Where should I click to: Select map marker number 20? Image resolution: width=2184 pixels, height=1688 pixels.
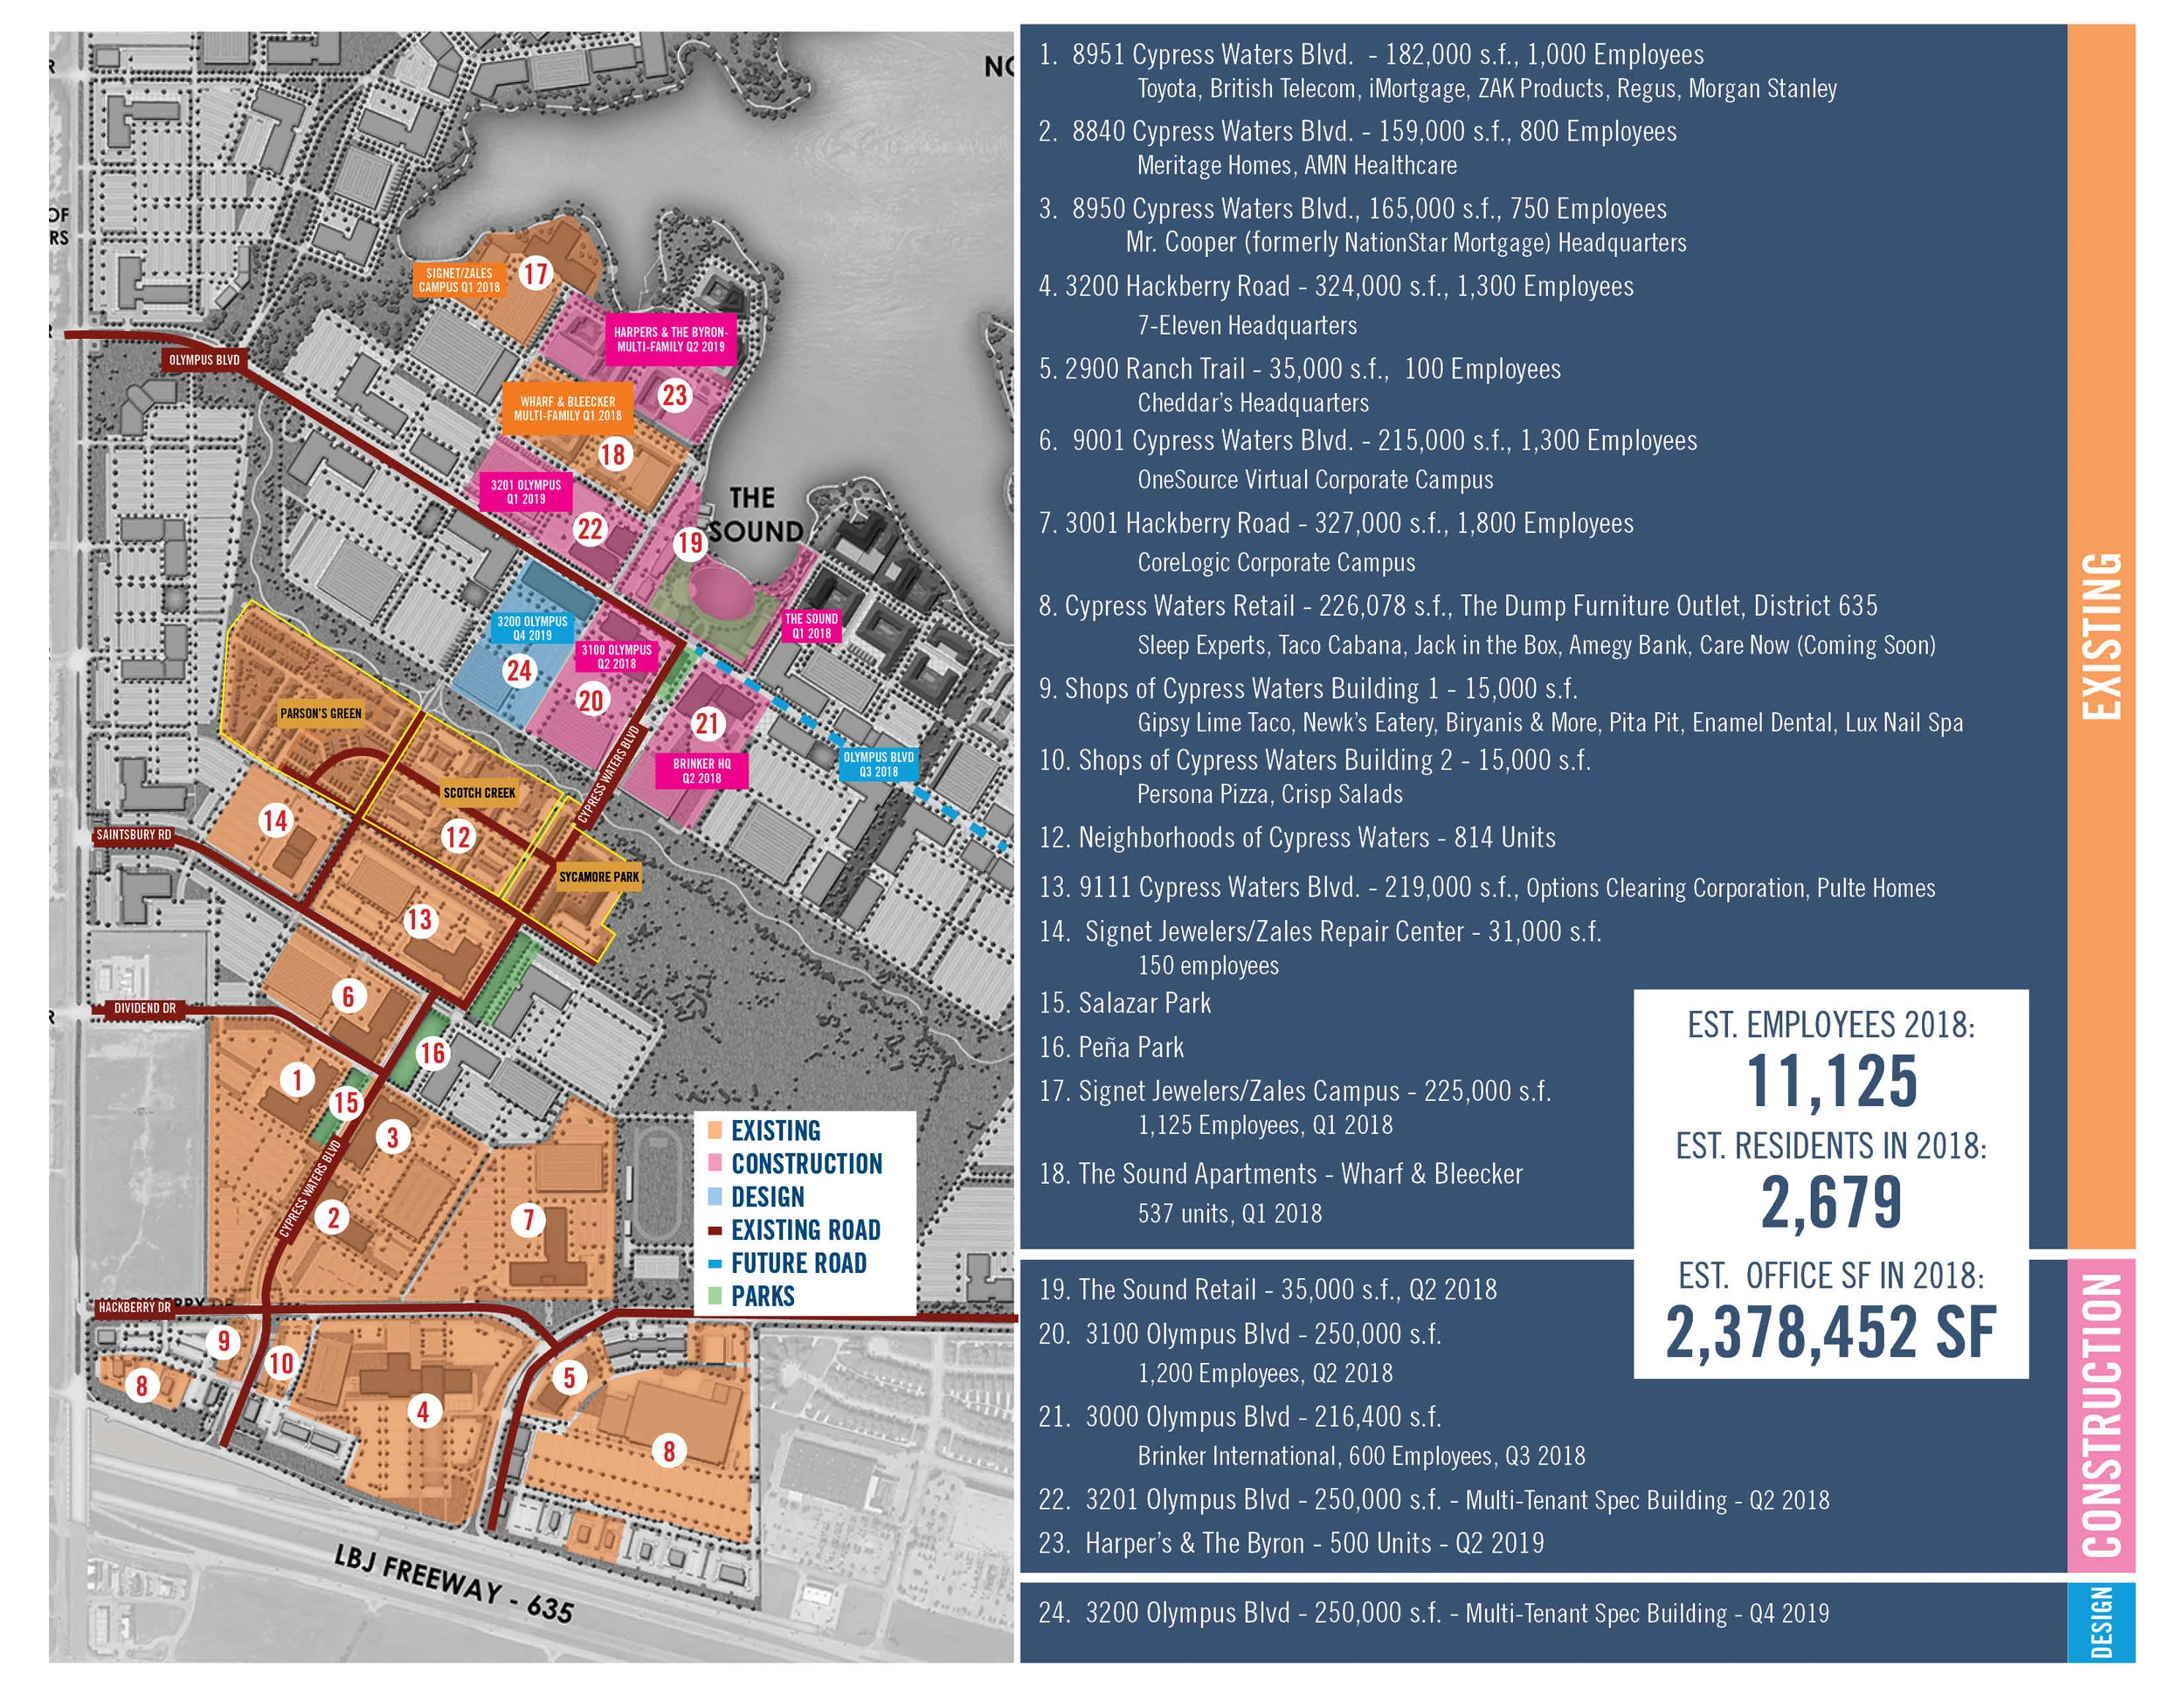(x=591, y=700)
